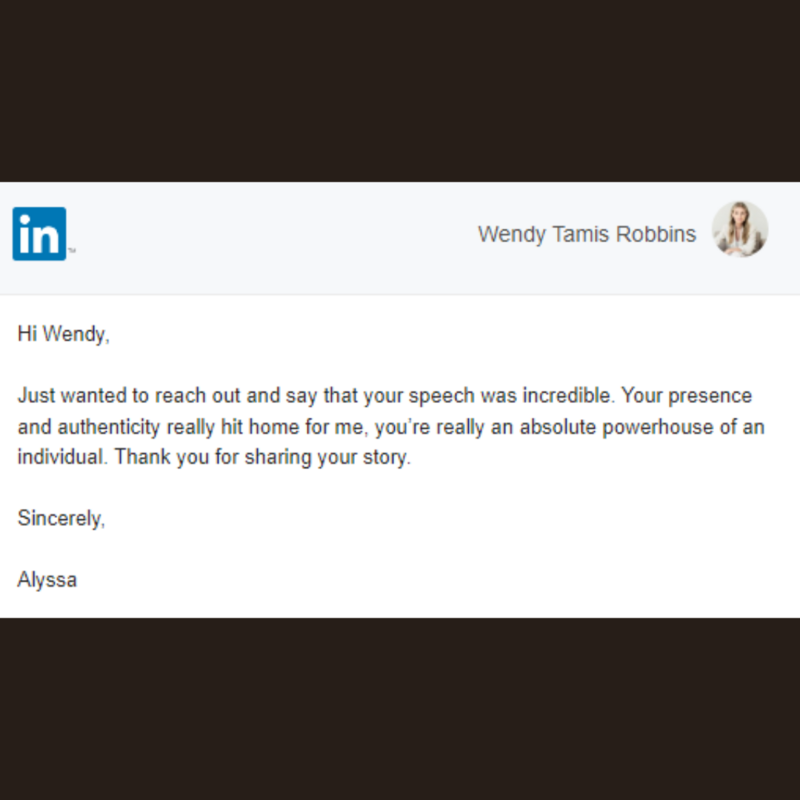Click the word "absolute" in the message
Viewport: 800px width, 800px height.
(558, 427)
